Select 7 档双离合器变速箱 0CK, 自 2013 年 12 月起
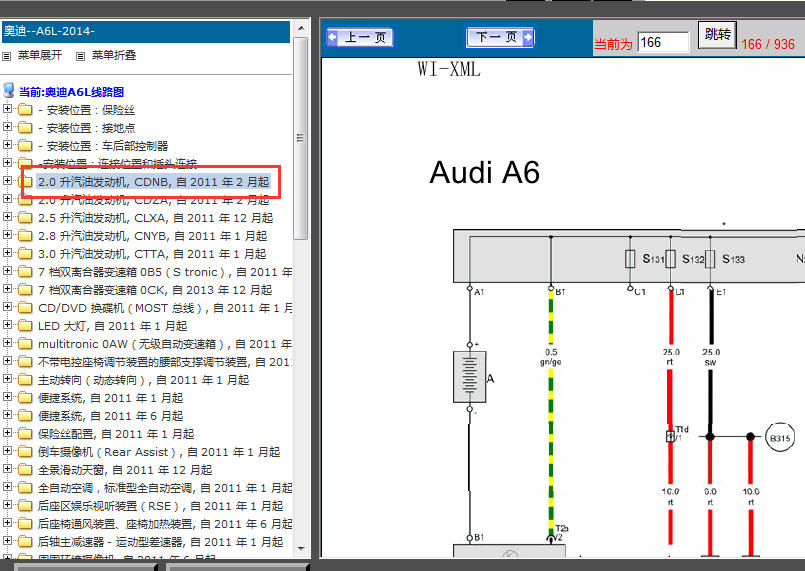This screenshot has height=571, width=805. coord(155,290)
